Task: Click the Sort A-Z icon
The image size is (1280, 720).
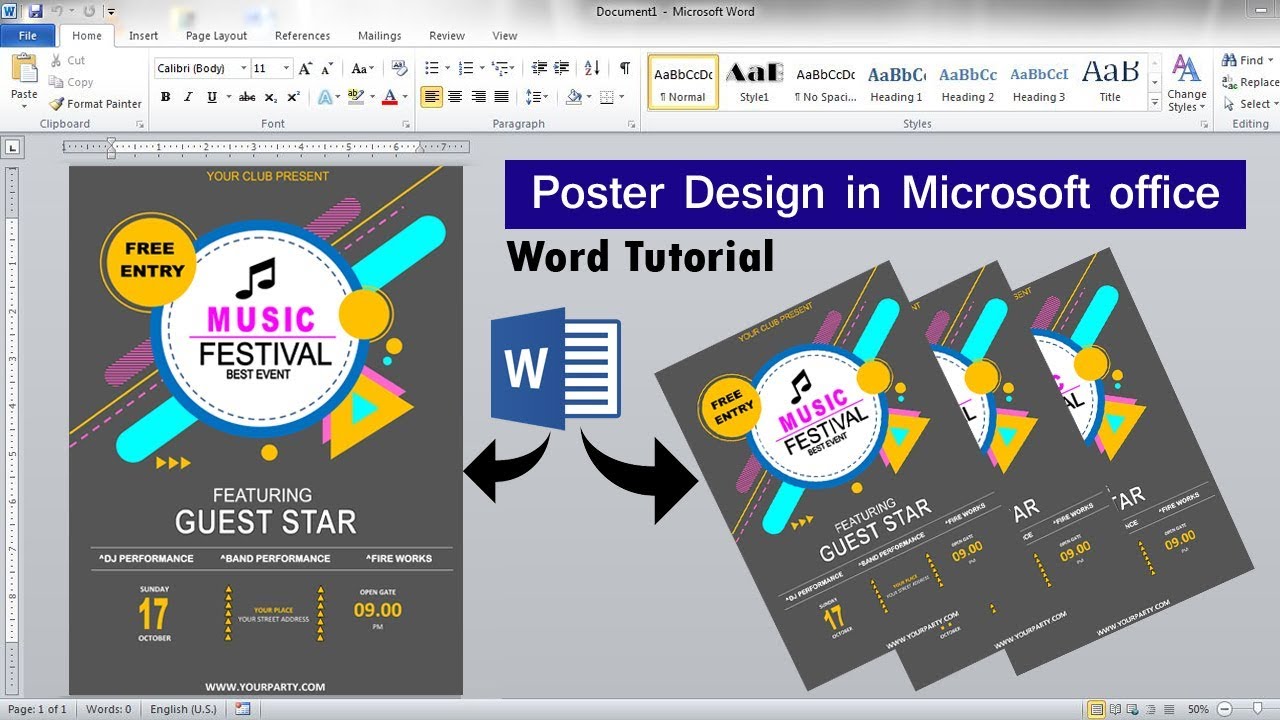Action: pos(592,68)
